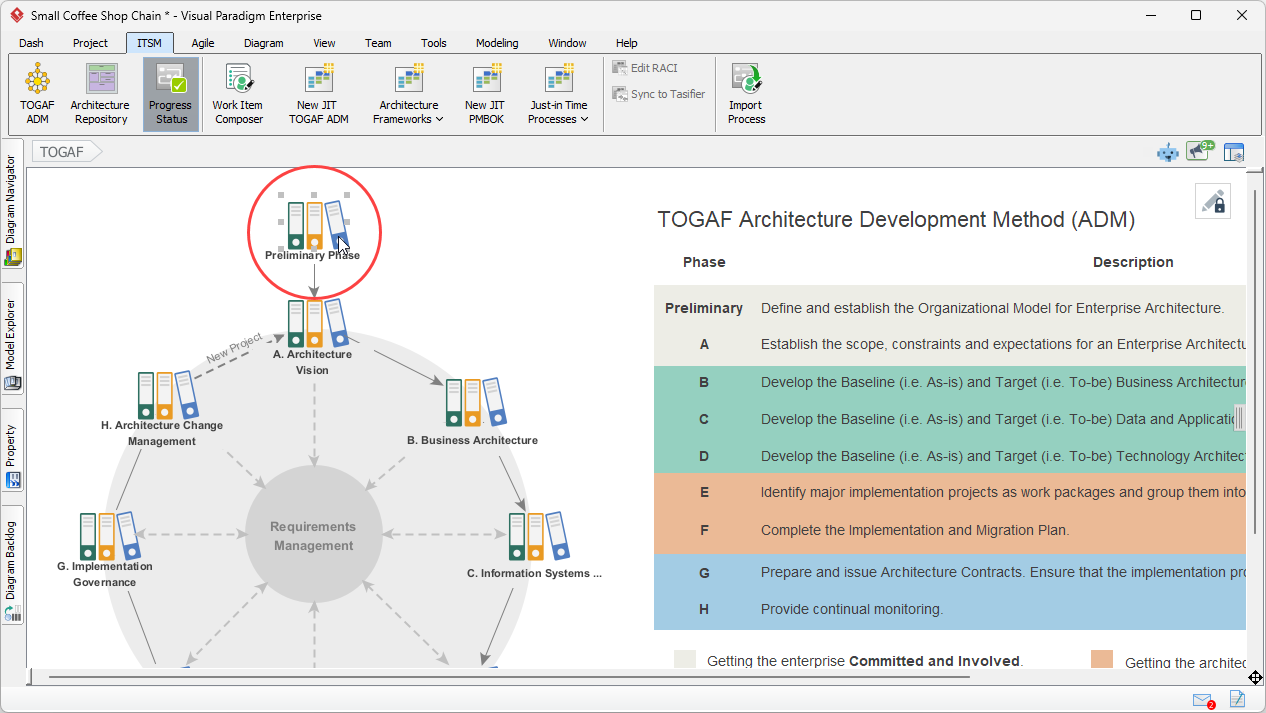Open the Modeling menu

click(x=497, y=42)
